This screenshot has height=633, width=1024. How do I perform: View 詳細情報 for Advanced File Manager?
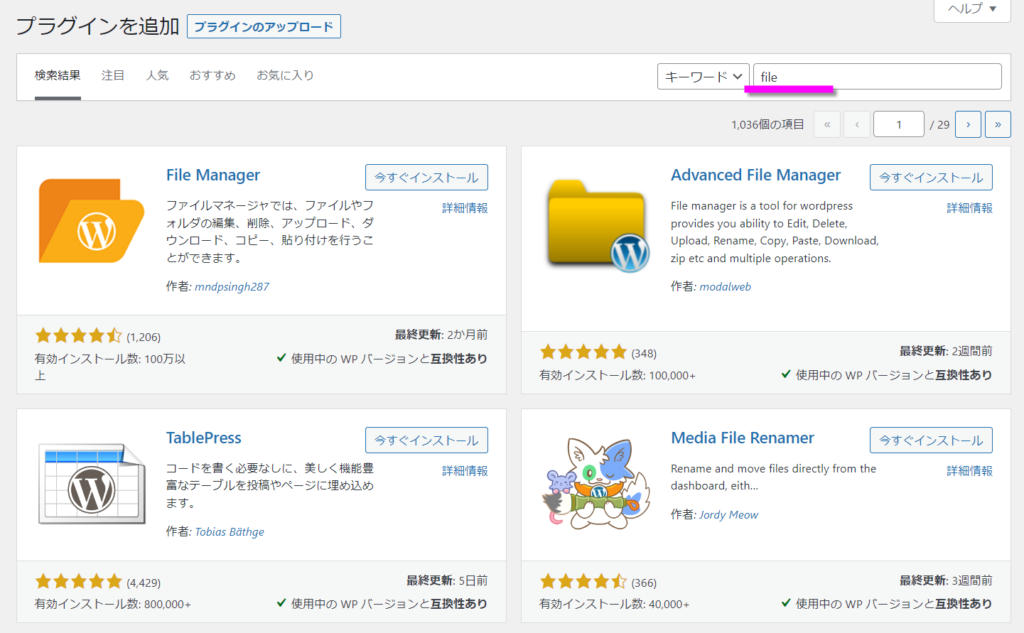(x=970, y=208)
